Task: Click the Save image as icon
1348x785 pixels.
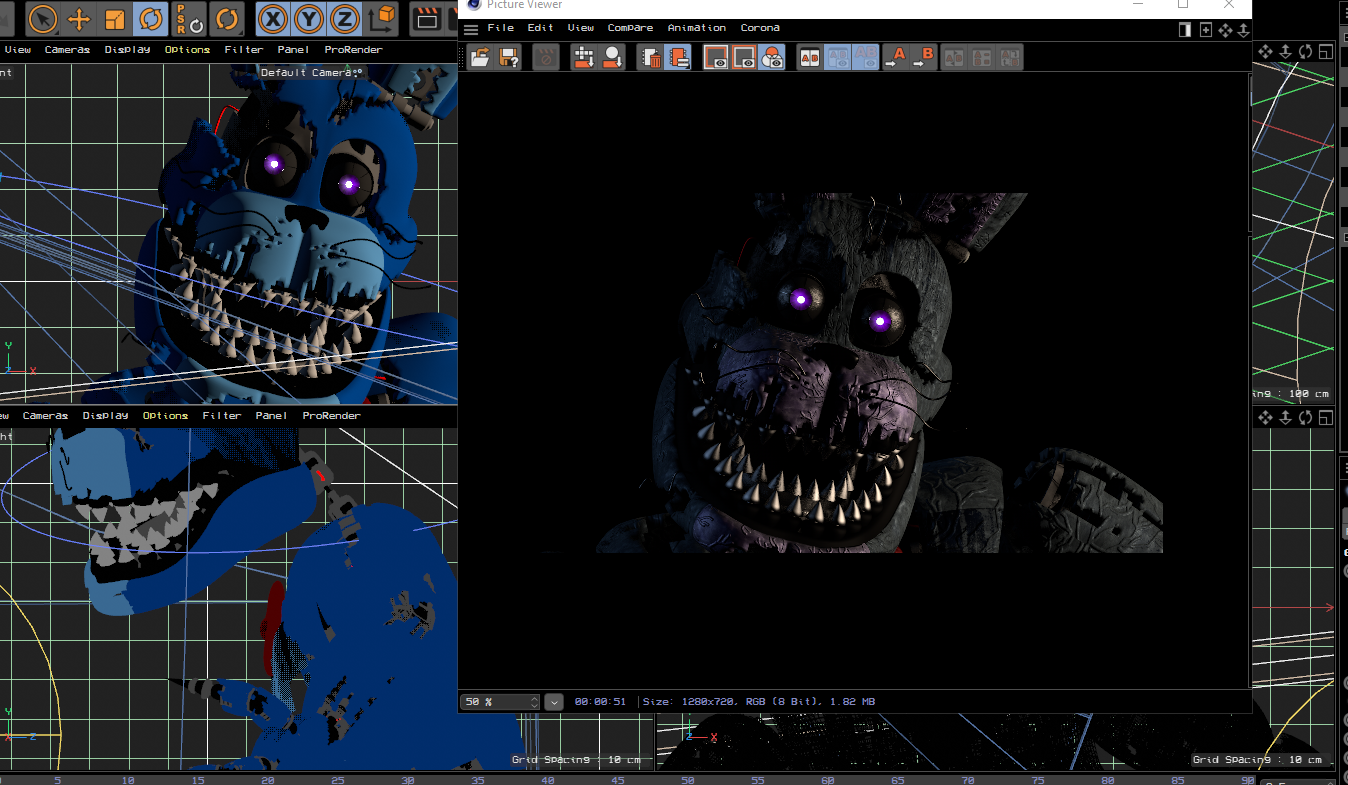Action: (x=509, y=58)
